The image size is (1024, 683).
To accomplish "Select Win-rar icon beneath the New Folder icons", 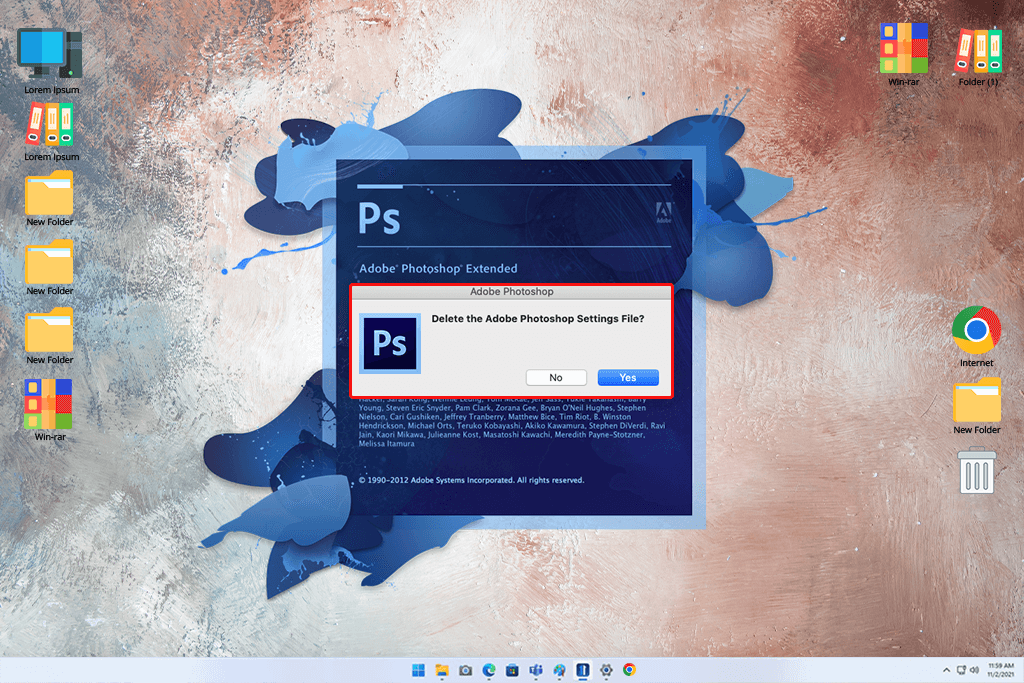I will click(50, 409).
